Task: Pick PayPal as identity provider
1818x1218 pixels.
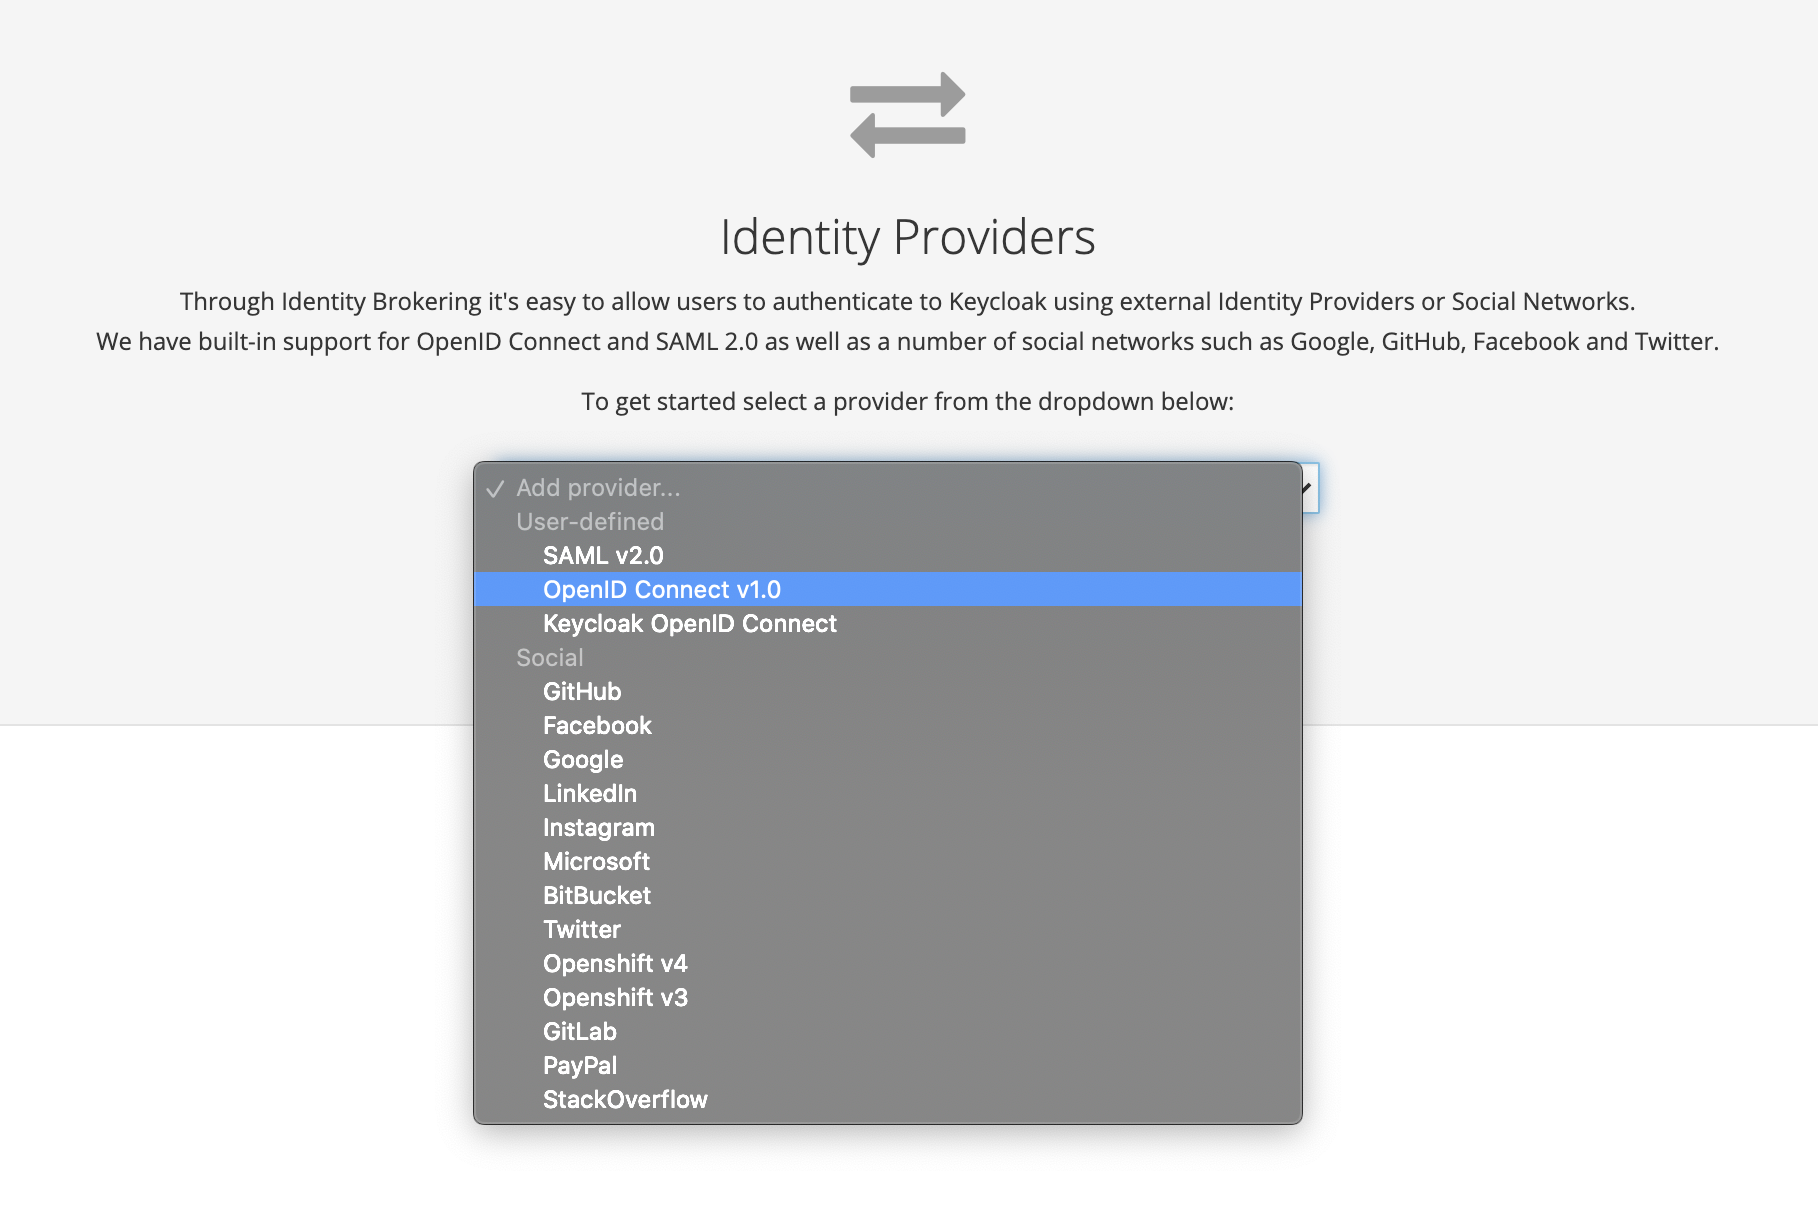Action: [x=579, y=1066]
